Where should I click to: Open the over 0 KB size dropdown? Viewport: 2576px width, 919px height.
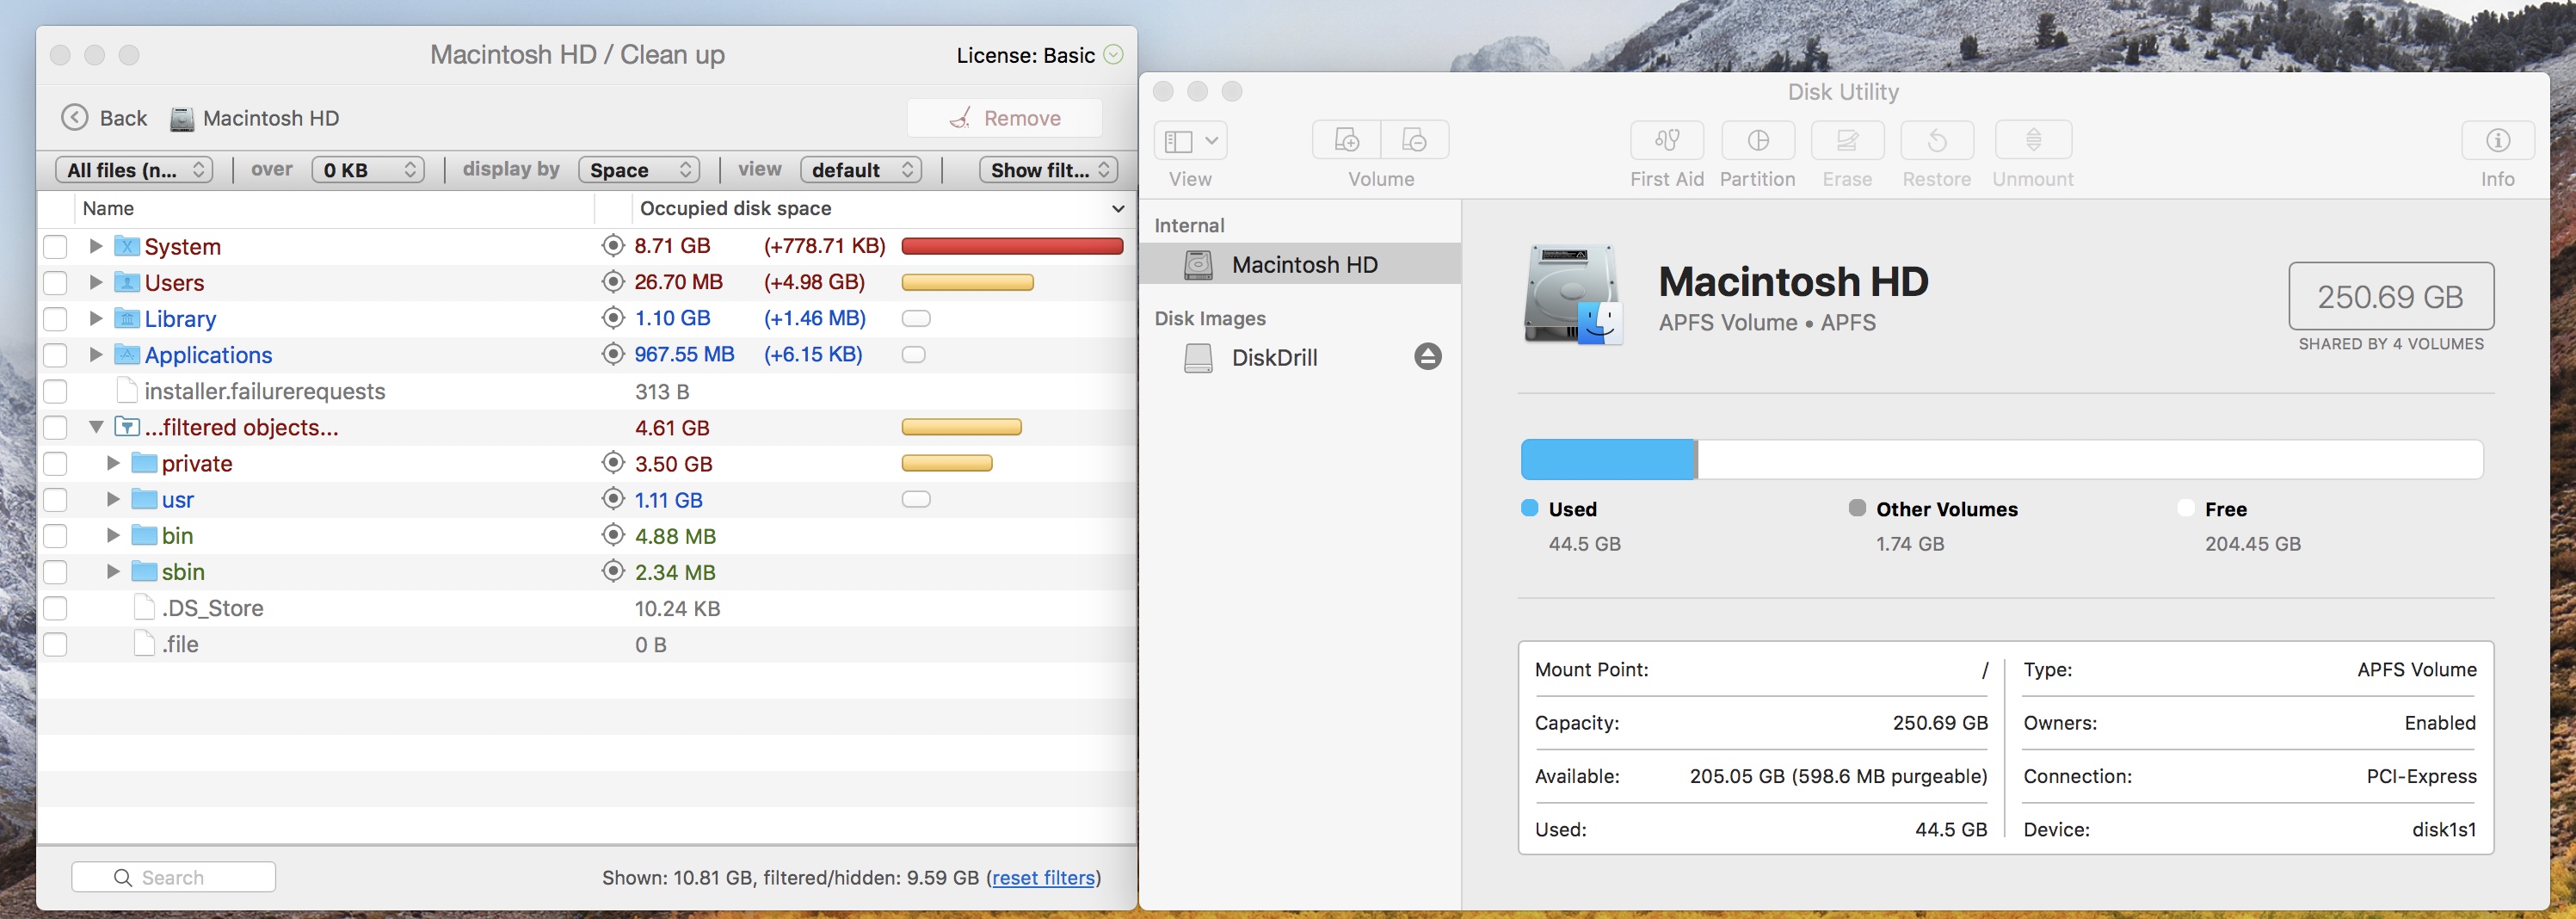[368, 169]
